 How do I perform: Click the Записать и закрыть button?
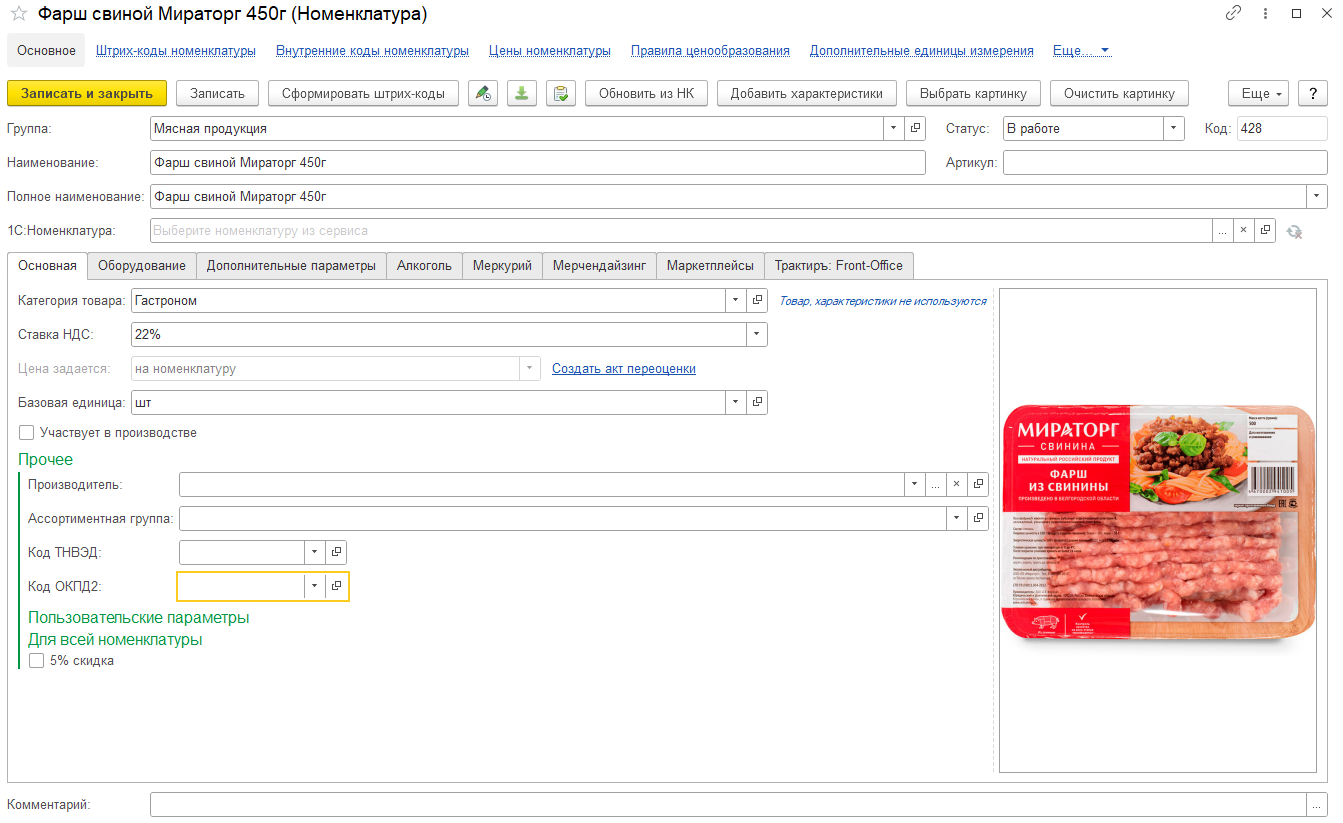(87, 93)
